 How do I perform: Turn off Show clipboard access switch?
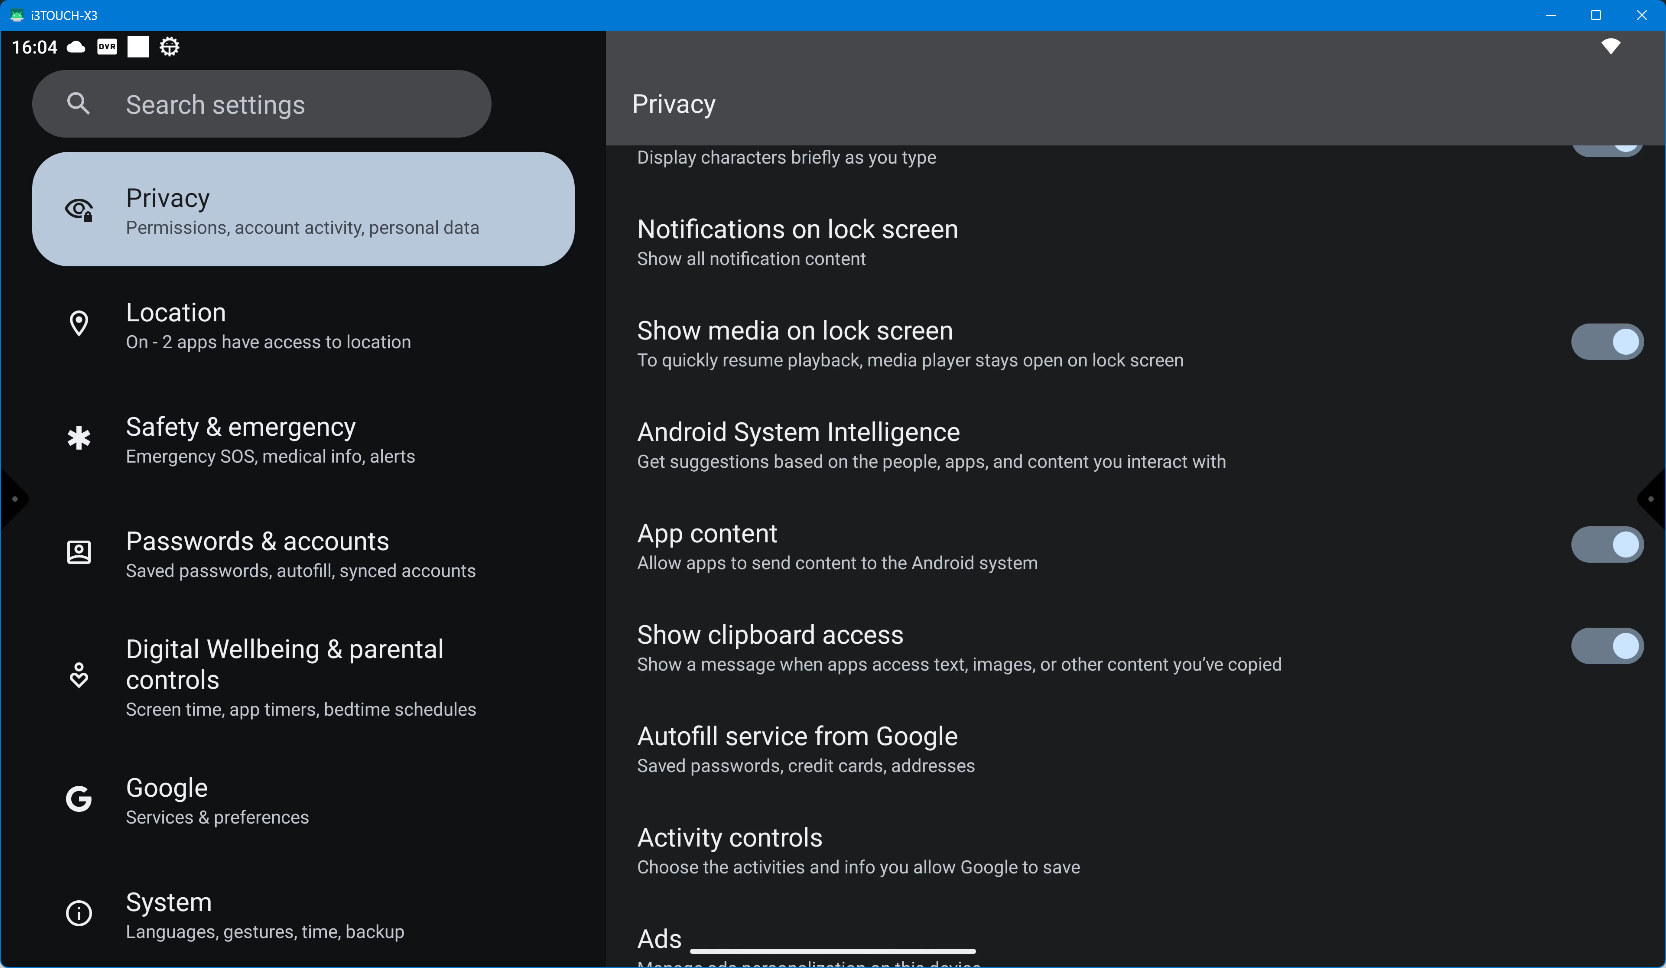tap(1606, 646)
